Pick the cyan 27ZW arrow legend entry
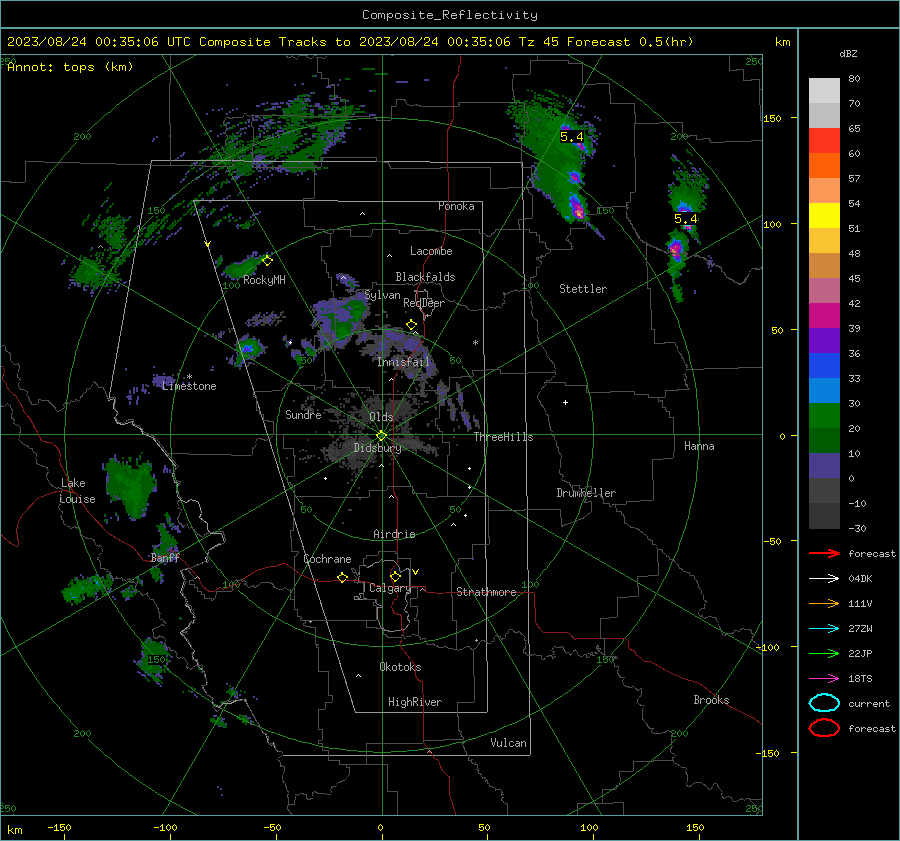Image resolution: width=900 pixels, height=841 pixels. (x=824, y=629)
